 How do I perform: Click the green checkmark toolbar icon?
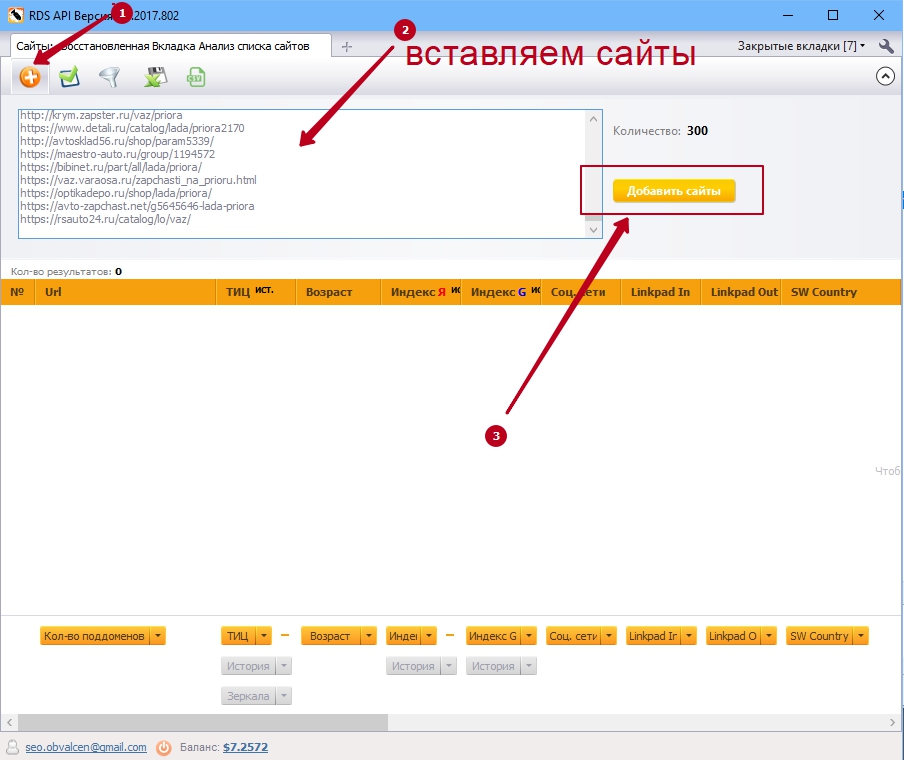click(x=69, y=77)
